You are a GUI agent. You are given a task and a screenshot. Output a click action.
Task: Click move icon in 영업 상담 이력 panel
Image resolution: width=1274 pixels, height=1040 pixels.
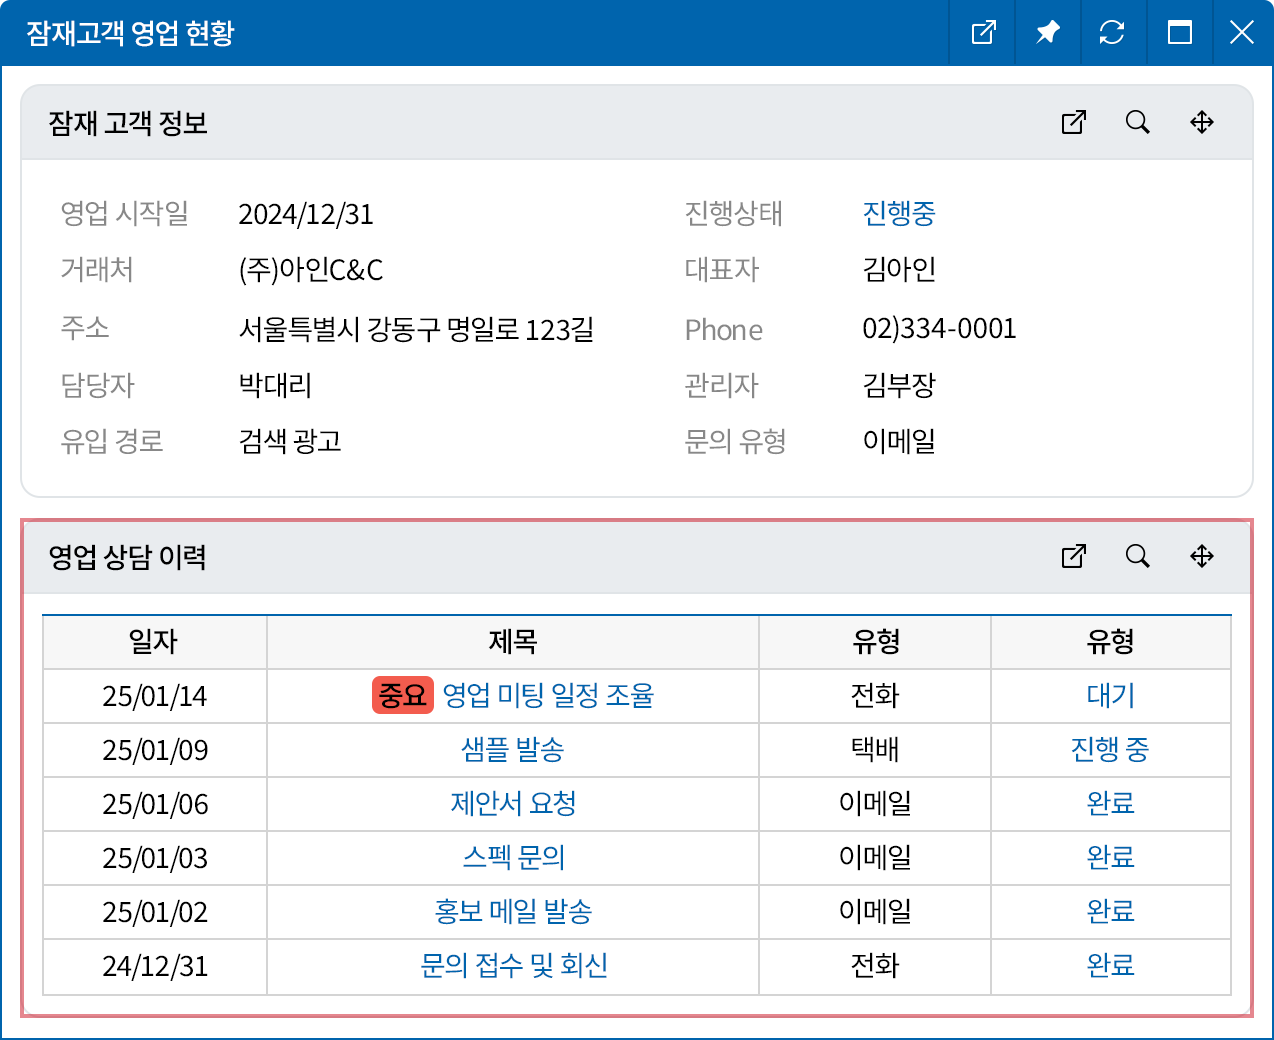tap(1201, 556)
